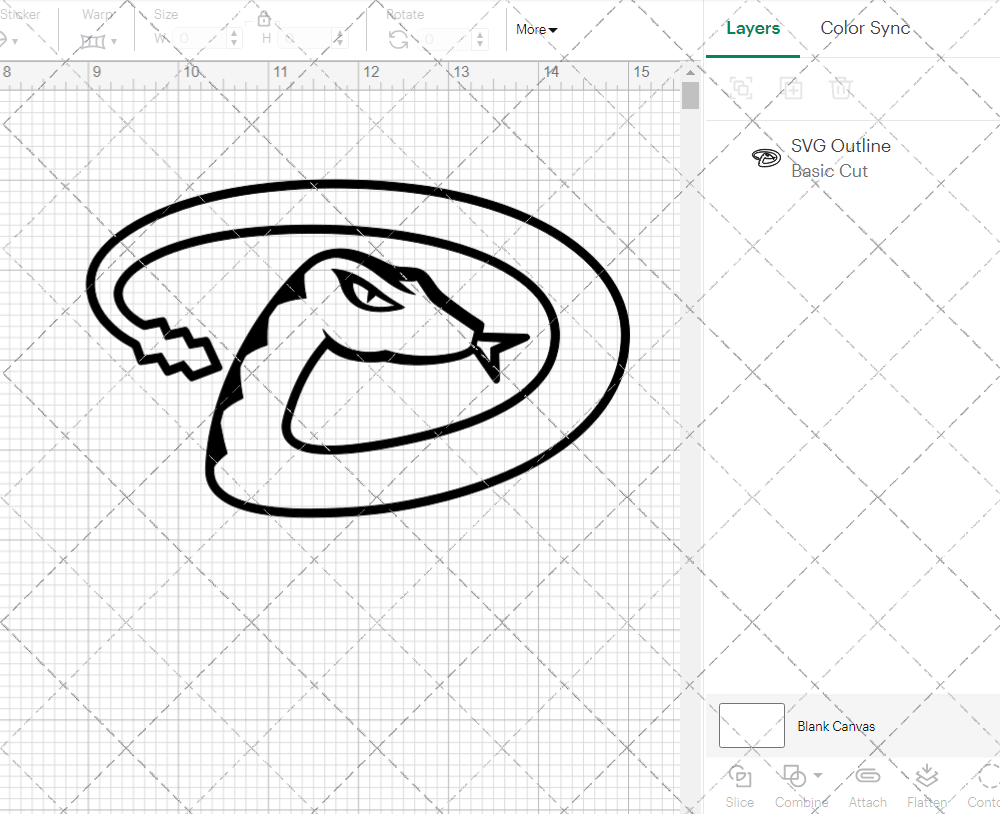This screenshot has width=1000, height=814.
Task: Click the canvas vertical scrollbar
Action: [x=690, y=96]
